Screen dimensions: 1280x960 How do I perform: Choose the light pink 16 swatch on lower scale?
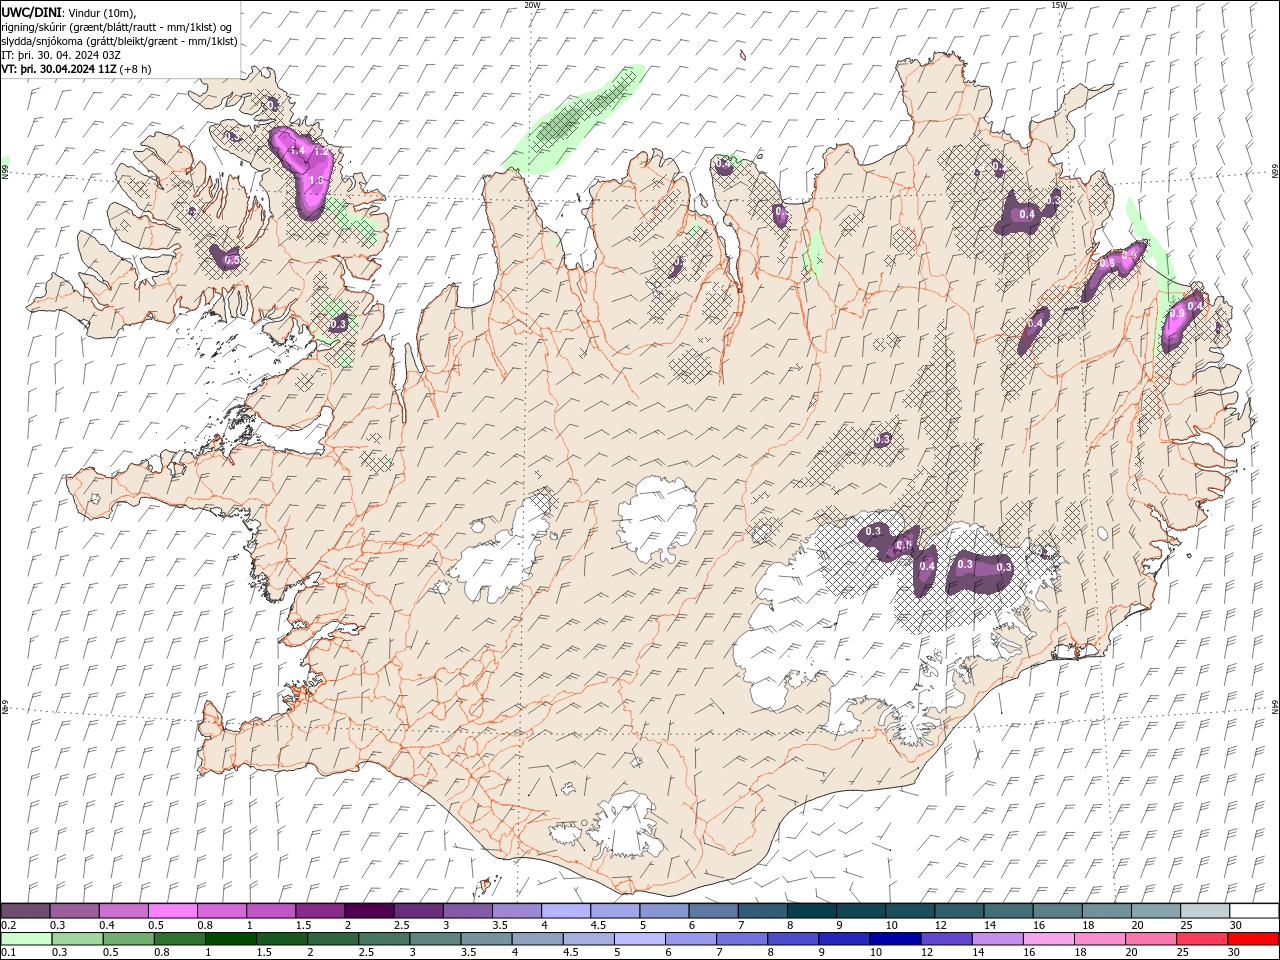click(1049, 939)
